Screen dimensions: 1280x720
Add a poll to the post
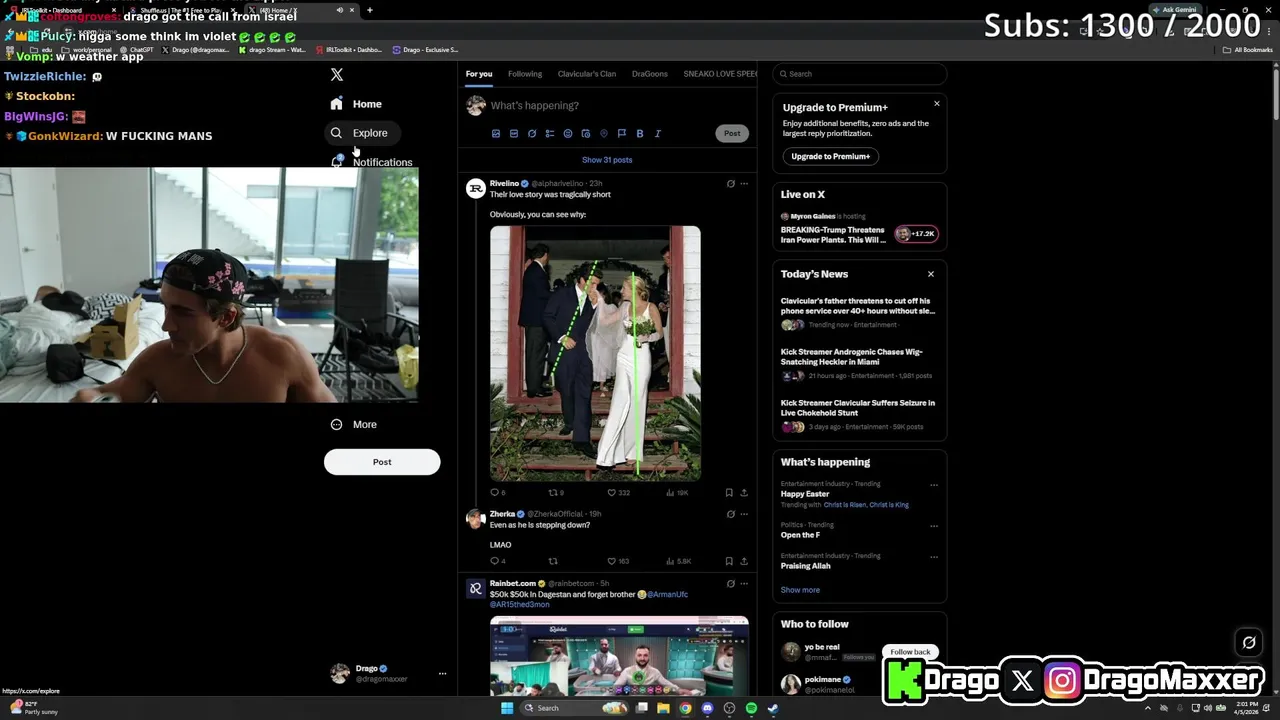pyautogui.click(x=550, y=134)
